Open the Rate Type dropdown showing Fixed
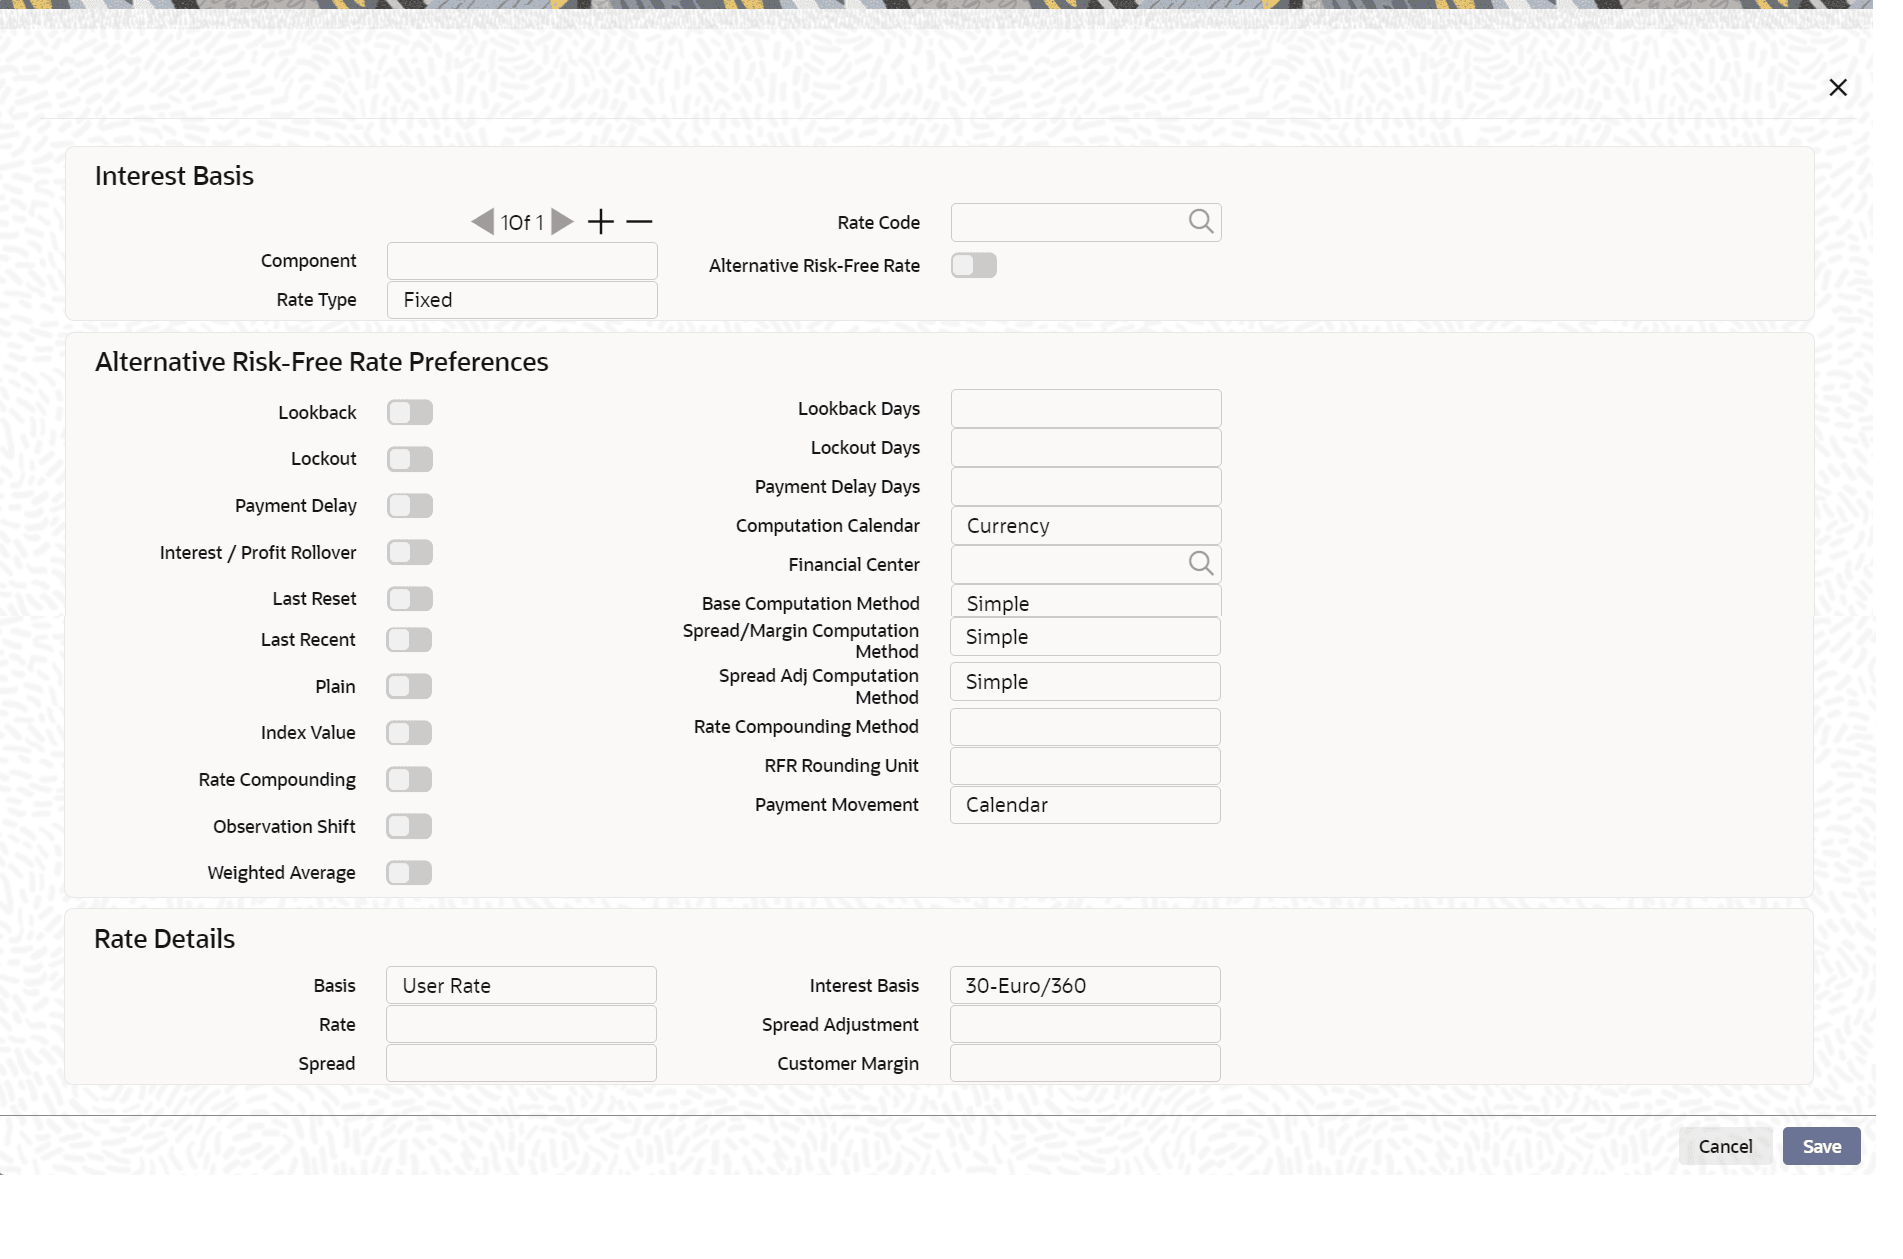The image size is (1903, 1259). coord(522,300)
